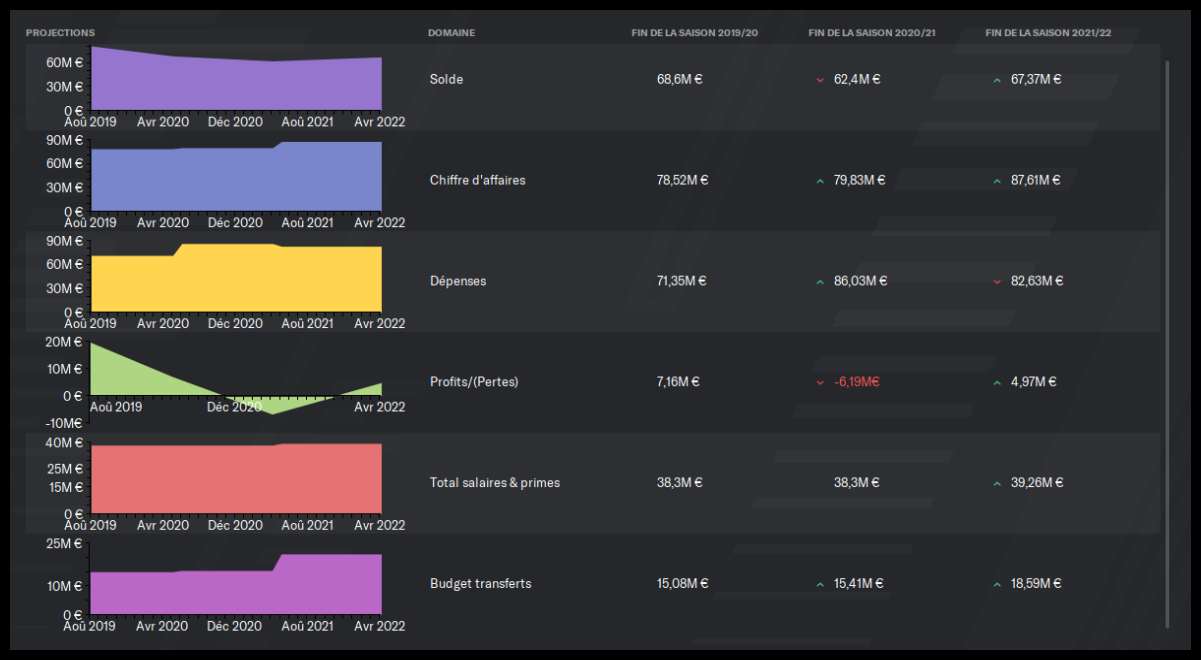Click the 62,4M € Solde value
The width and height of the screenshot is (1201, 660).
tap(857, 79)
